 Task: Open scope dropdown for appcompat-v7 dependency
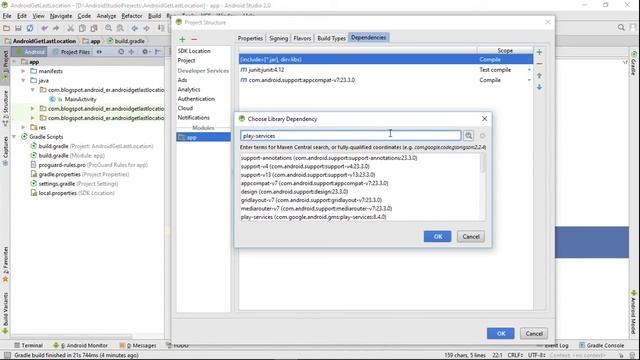[529, 80]
